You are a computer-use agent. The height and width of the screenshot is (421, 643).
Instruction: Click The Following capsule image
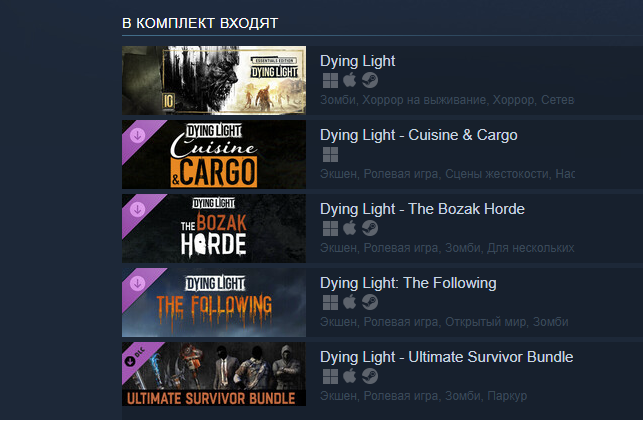point(214,302)
